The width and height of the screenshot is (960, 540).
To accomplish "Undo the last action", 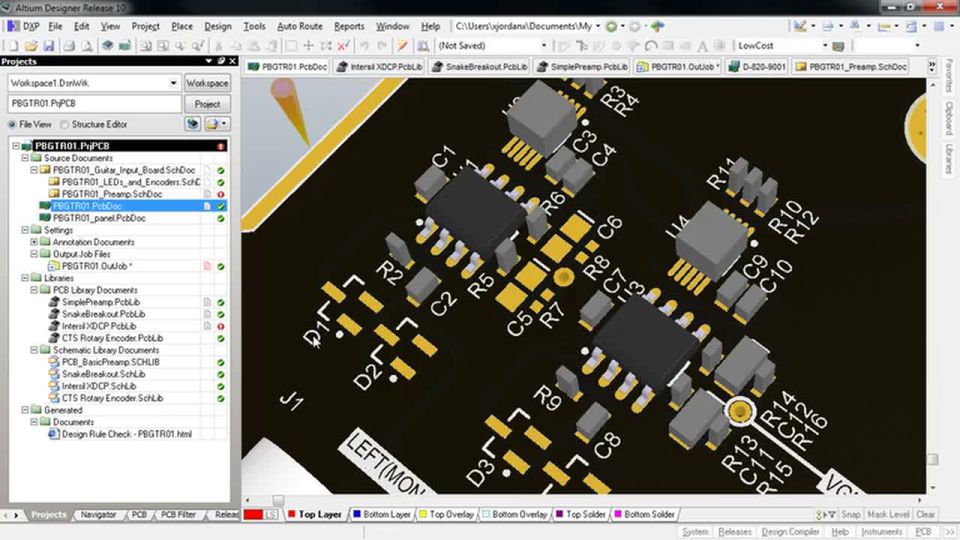I will (364, 46).
